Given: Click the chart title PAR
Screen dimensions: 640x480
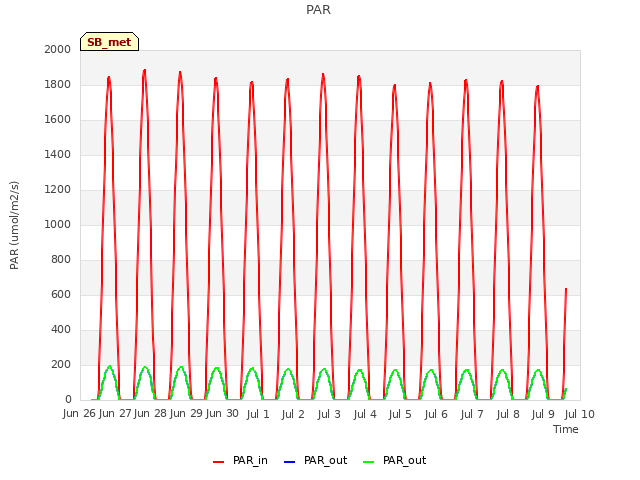Looking at the screenshot, I should (x=318, y=9).
